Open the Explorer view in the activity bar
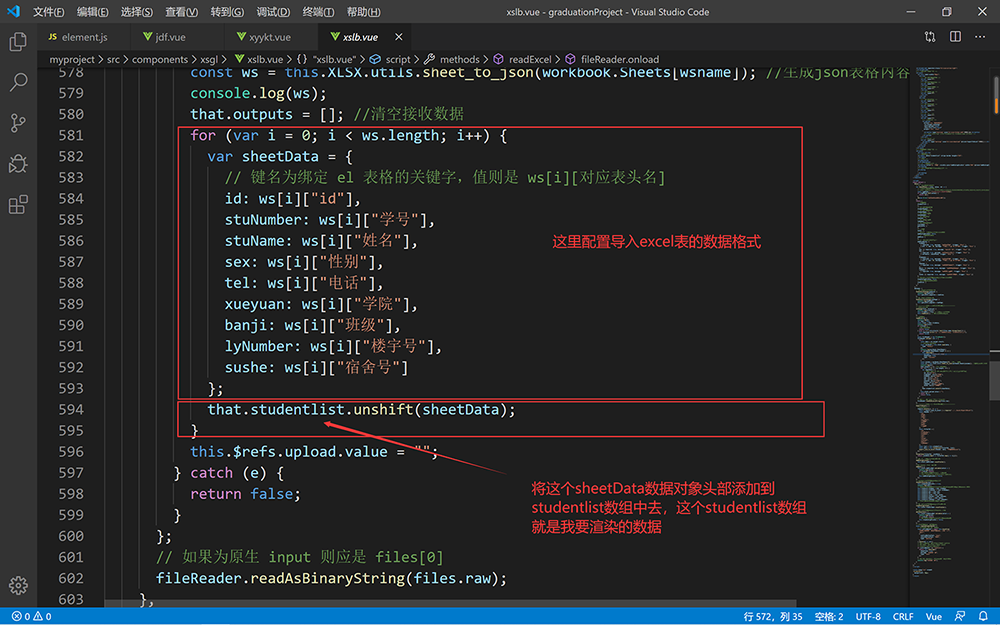This screenshot has width=1000, height=625. coord(17,42)
